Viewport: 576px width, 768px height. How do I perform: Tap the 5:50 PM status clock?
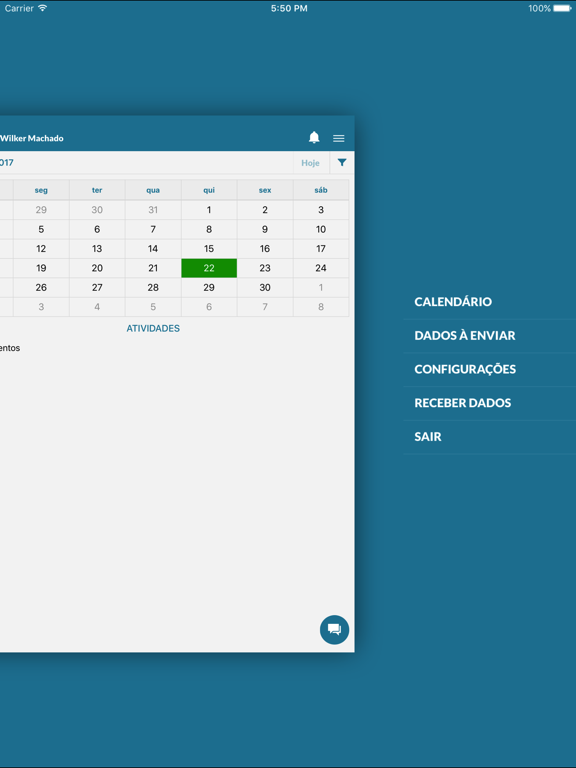289,8
